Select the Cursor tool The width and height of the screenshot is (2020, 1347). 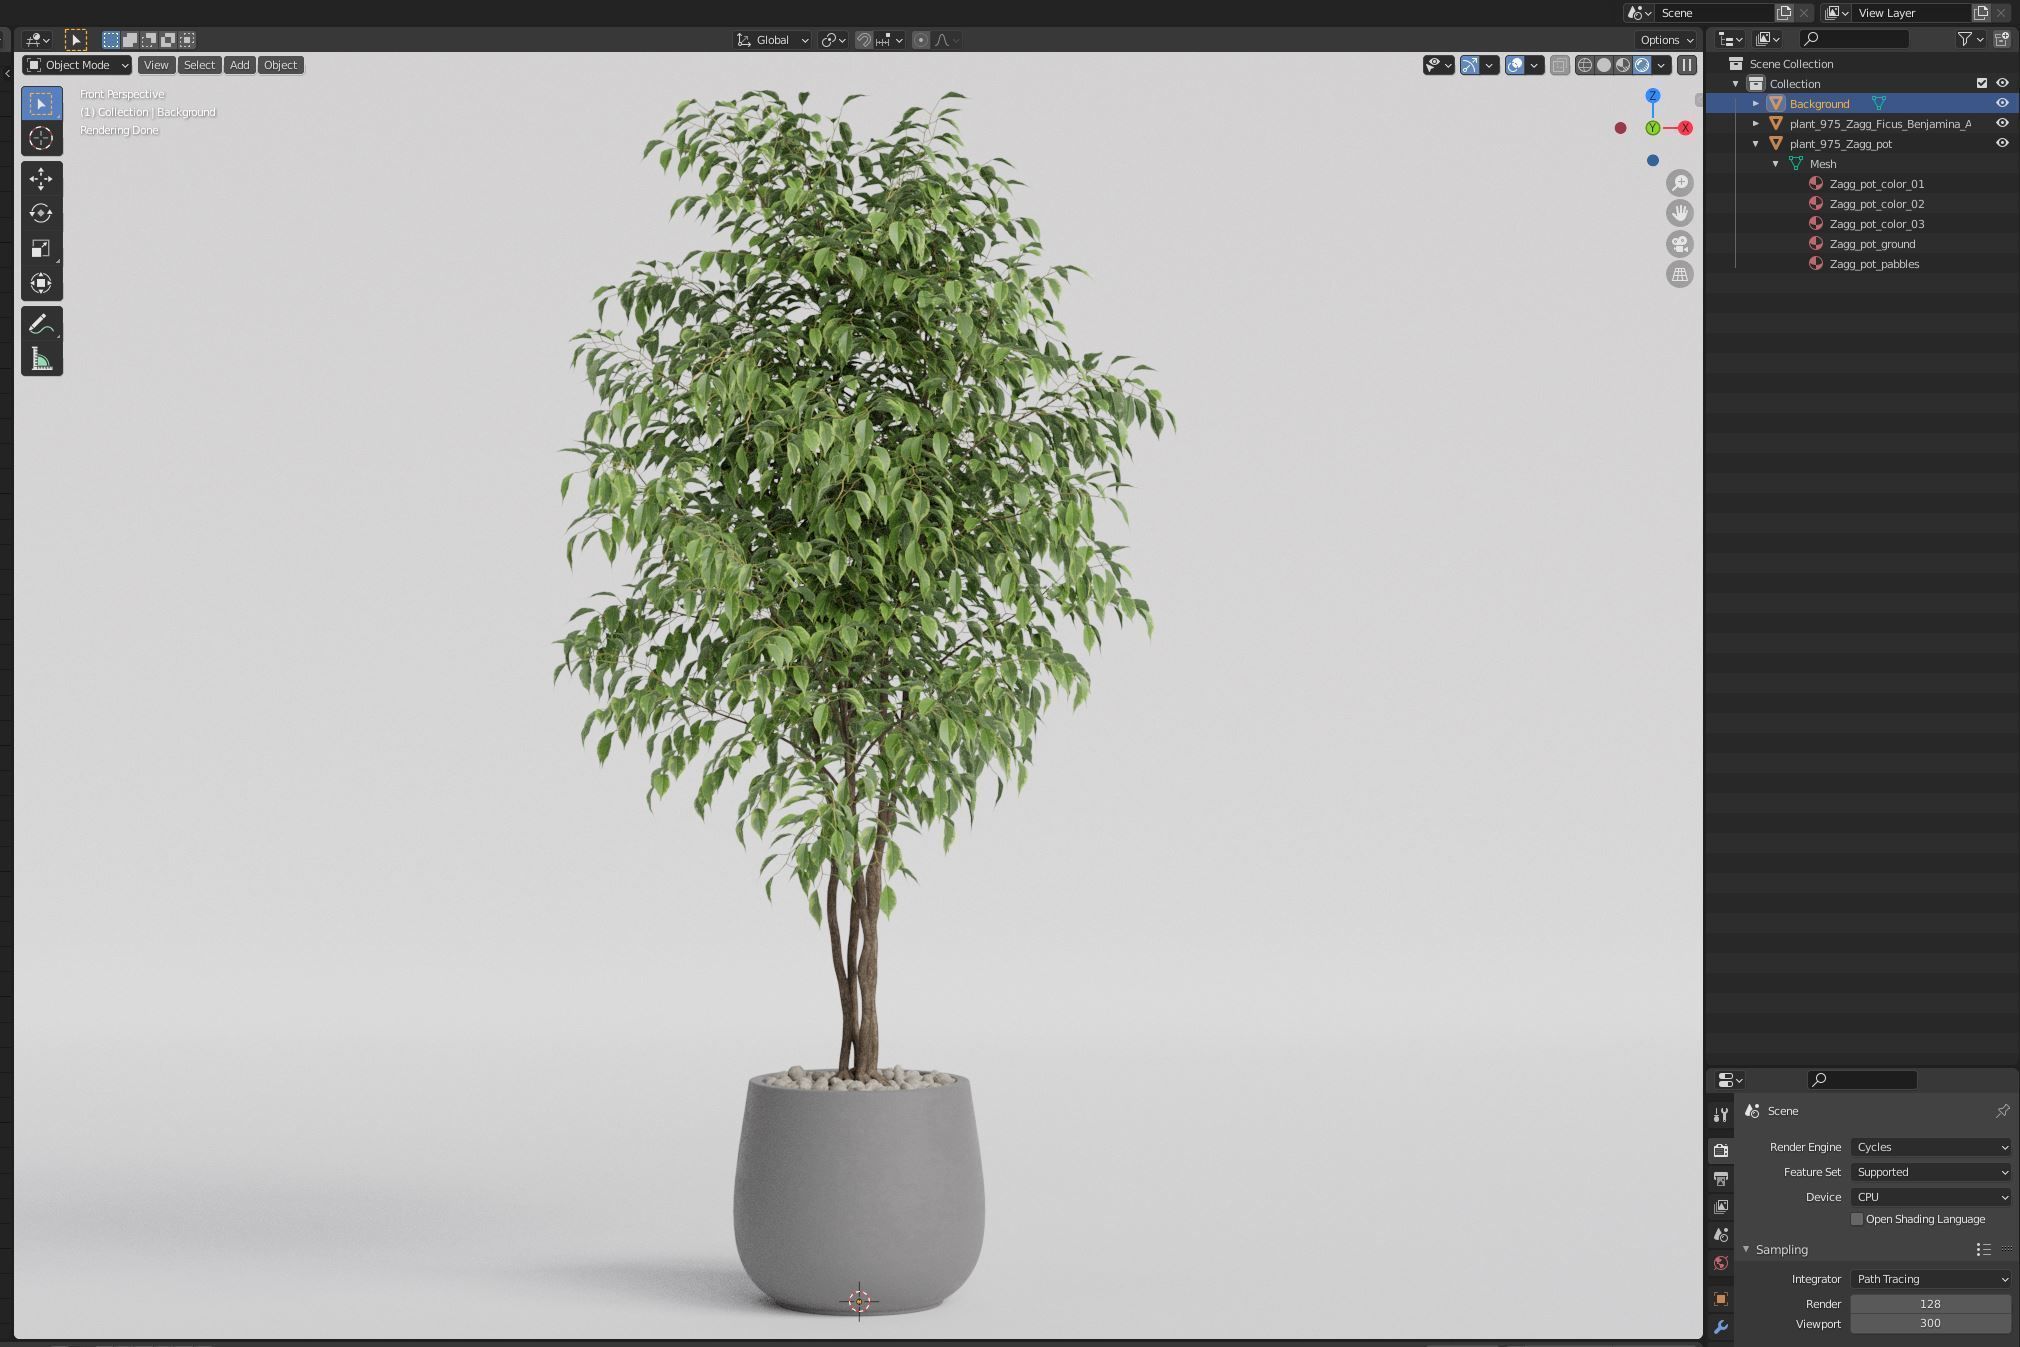41,138
